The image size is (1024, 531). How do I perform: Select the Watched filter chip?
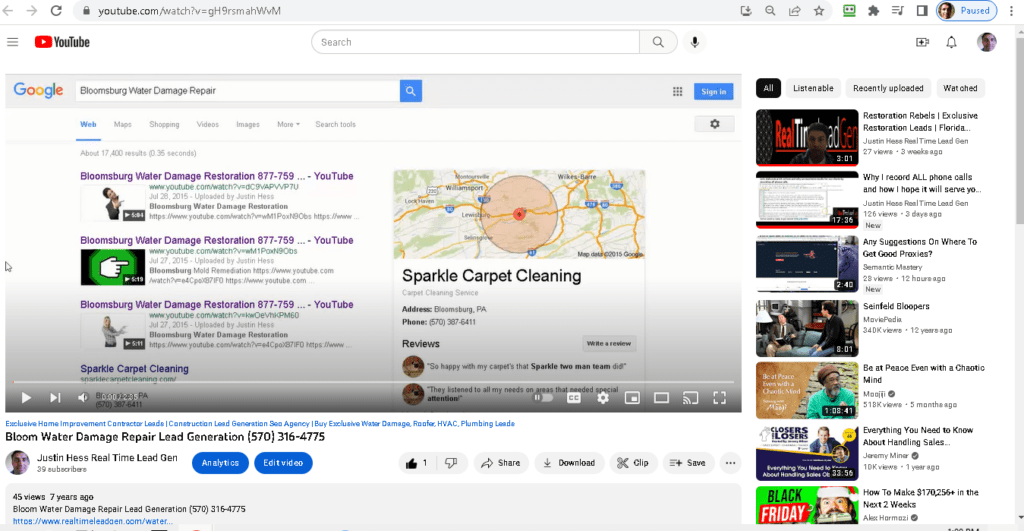click(x=960, y=88)
